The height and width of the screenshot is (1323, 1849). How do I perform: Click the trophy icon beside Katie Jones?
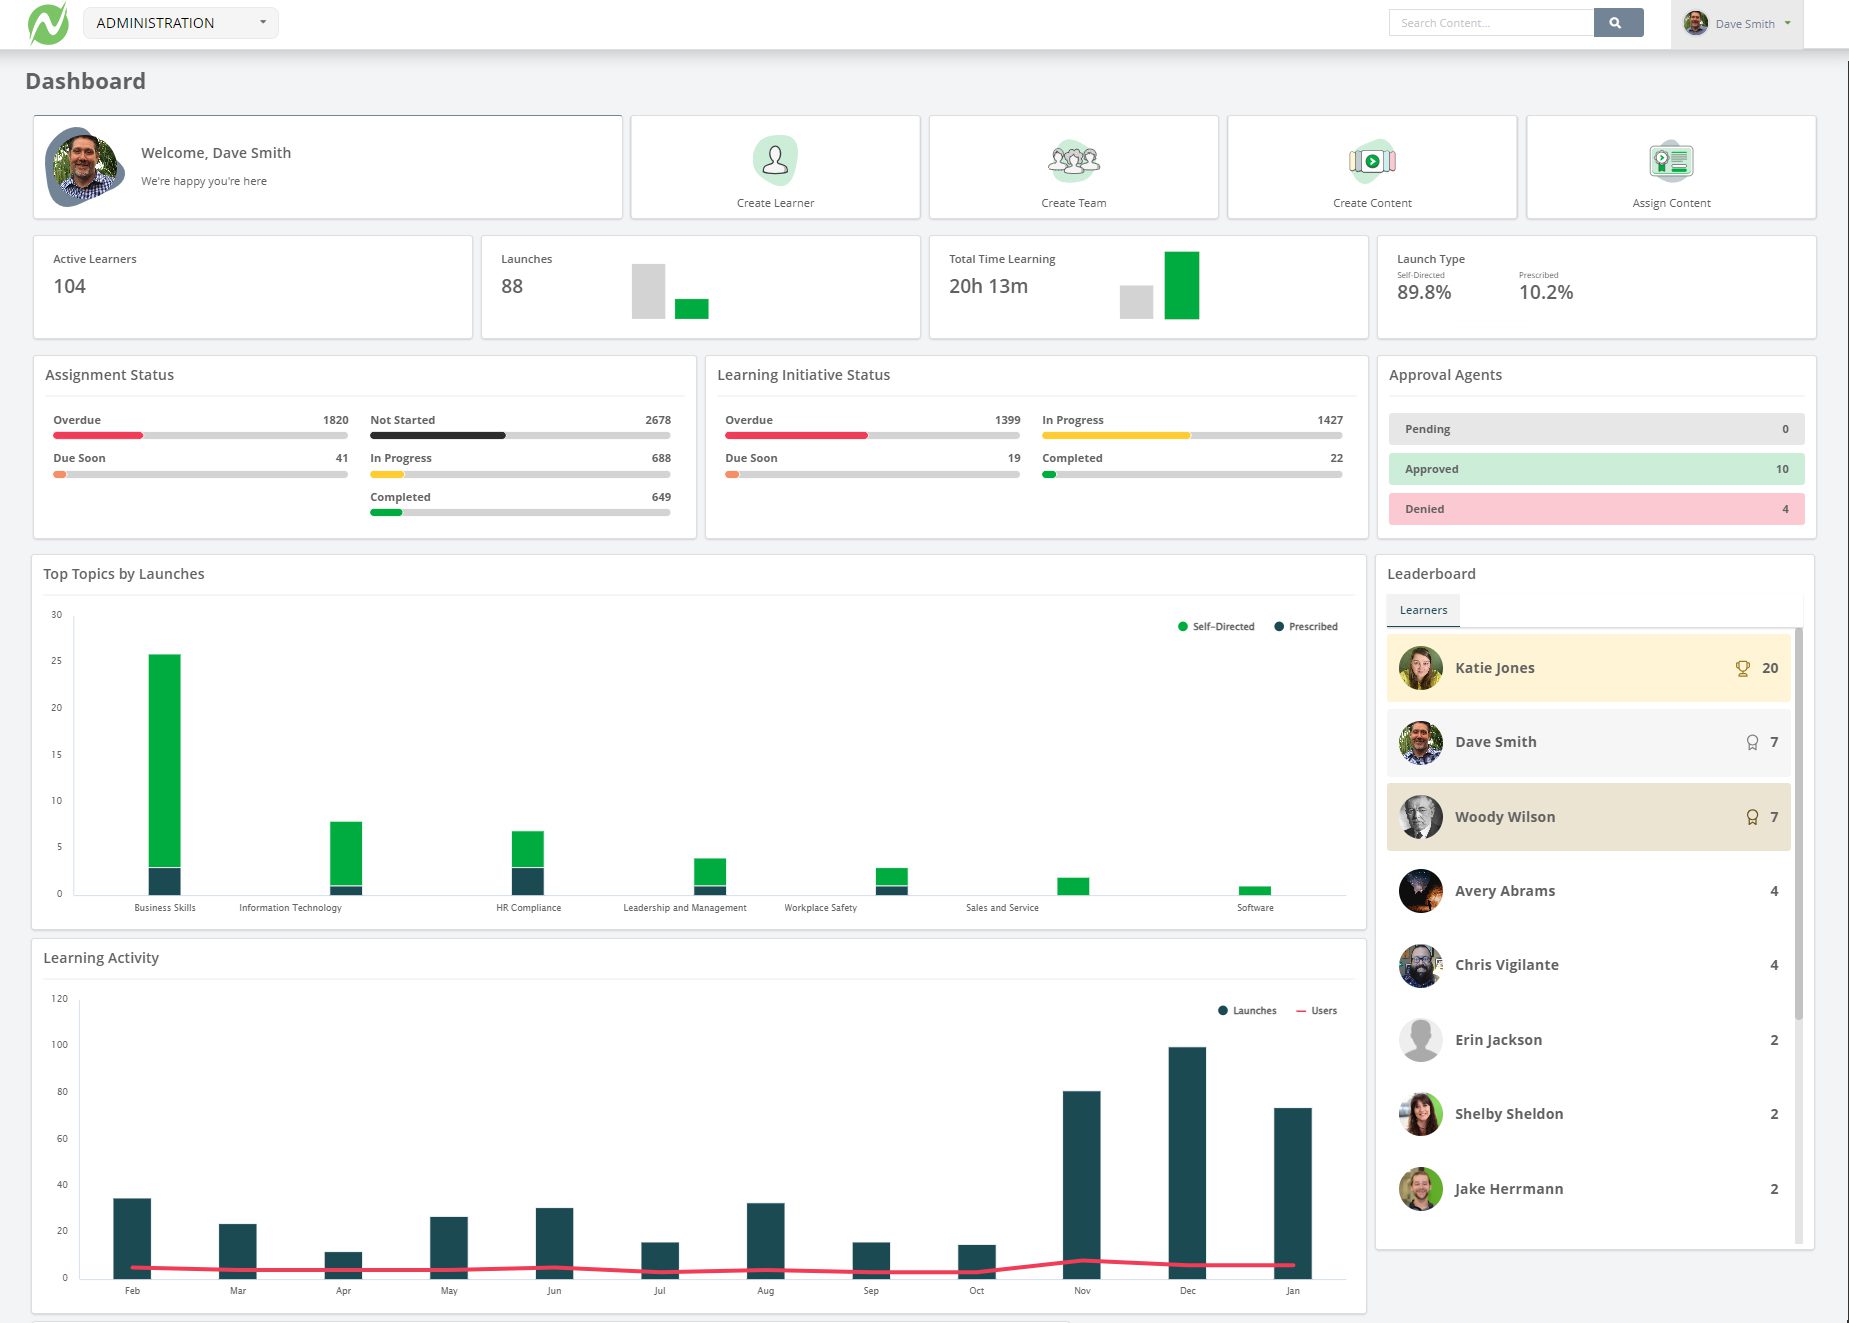tap(1743, 668)
